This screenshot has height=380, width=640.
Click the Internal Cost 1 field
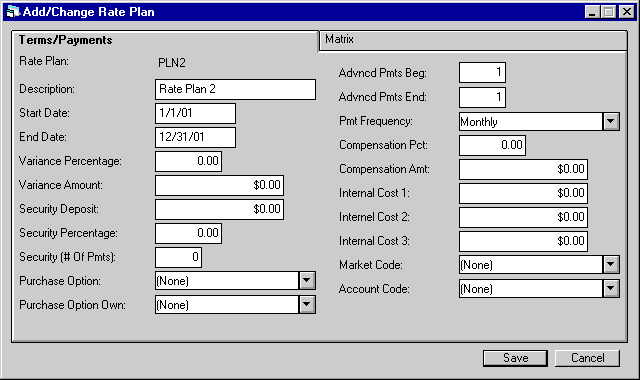tap(523, 193)
